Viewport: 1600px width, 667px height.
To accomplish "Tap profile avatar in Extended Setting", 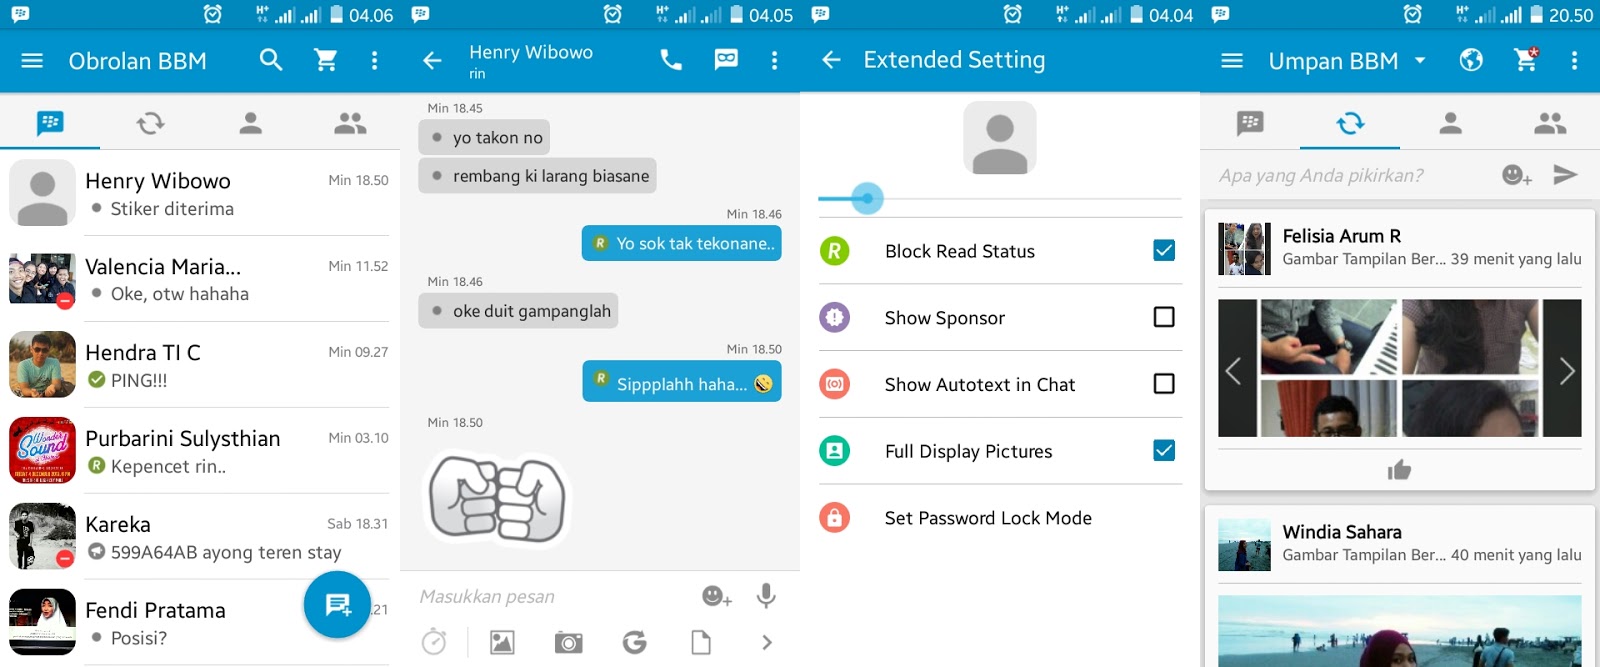I will (x=1000, y=137).
